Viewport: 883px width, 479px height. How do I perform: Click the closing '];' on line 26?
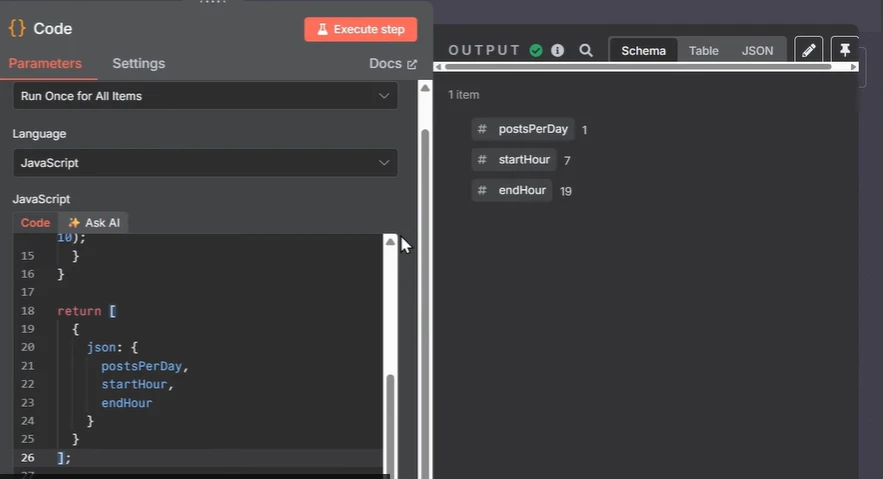64,458
